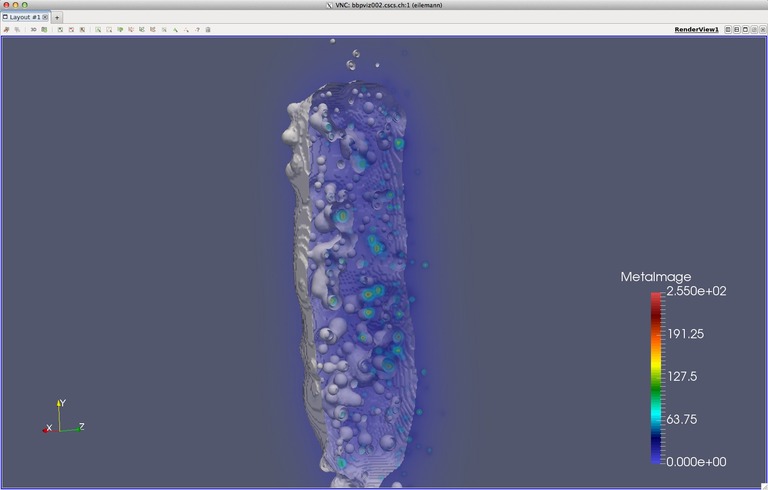
Task: Toggle the 3D interaction mode button
Action: (33, 29)
